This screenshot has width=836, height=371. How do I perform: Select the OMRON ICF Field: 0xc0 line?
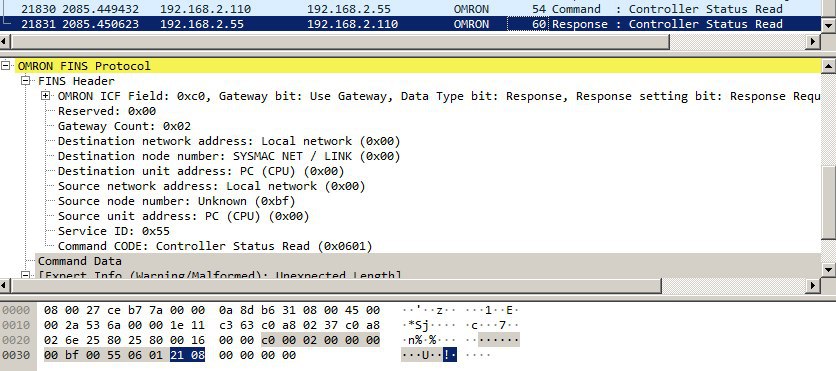click(439, 96)
